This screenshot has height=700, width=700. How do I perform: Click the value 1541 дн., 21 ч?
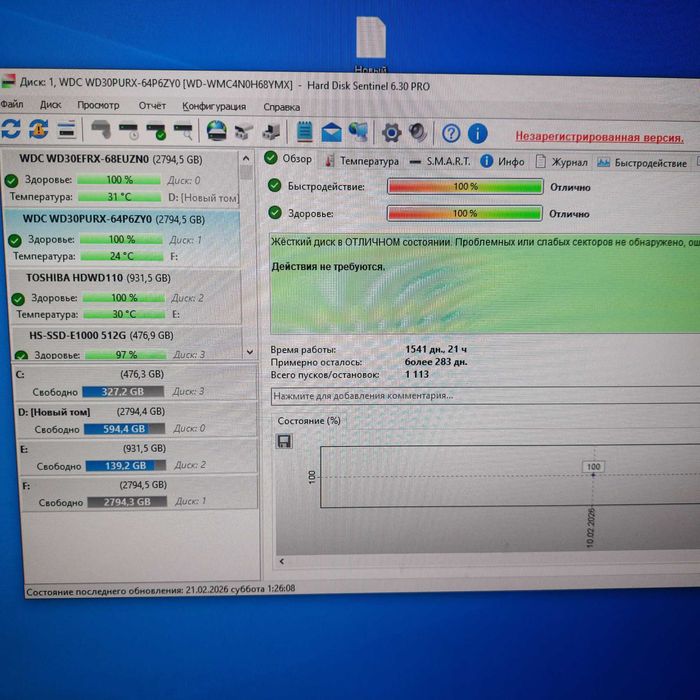pos(436,349)
